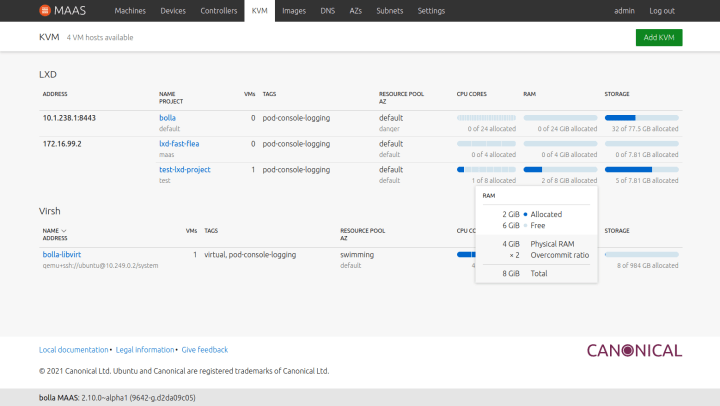Go to the Settings tab
Viewport: 720px width, 406px height.
tap(431, 11)
